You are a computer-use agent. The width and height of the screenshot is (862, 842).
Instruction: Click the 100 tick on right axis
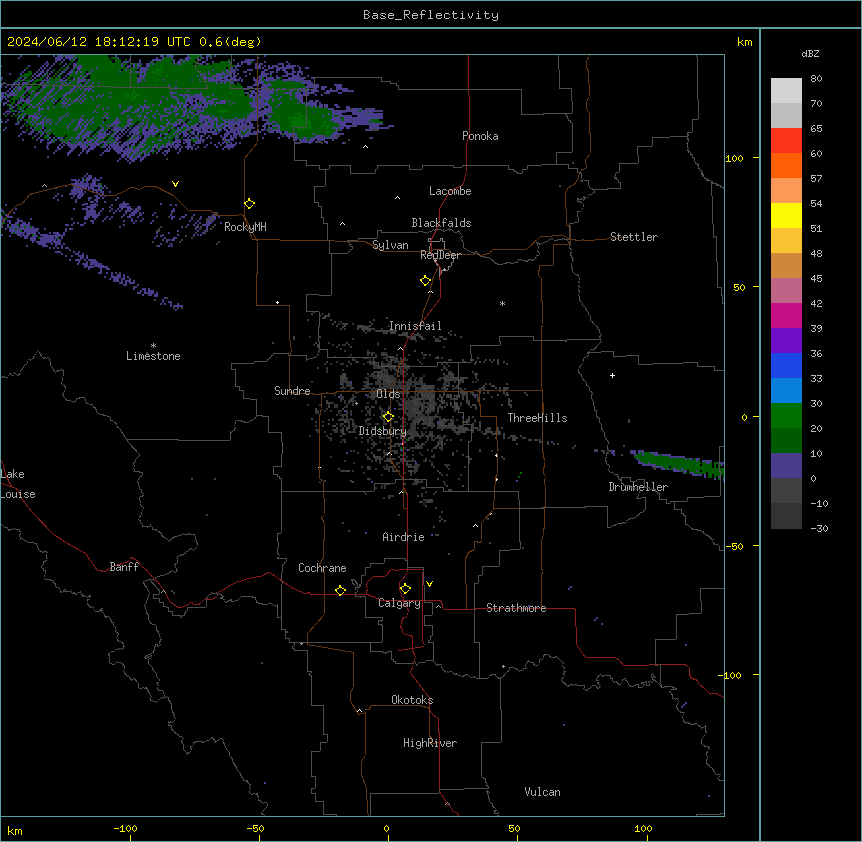pyautogui.click(x=734, y=158)
